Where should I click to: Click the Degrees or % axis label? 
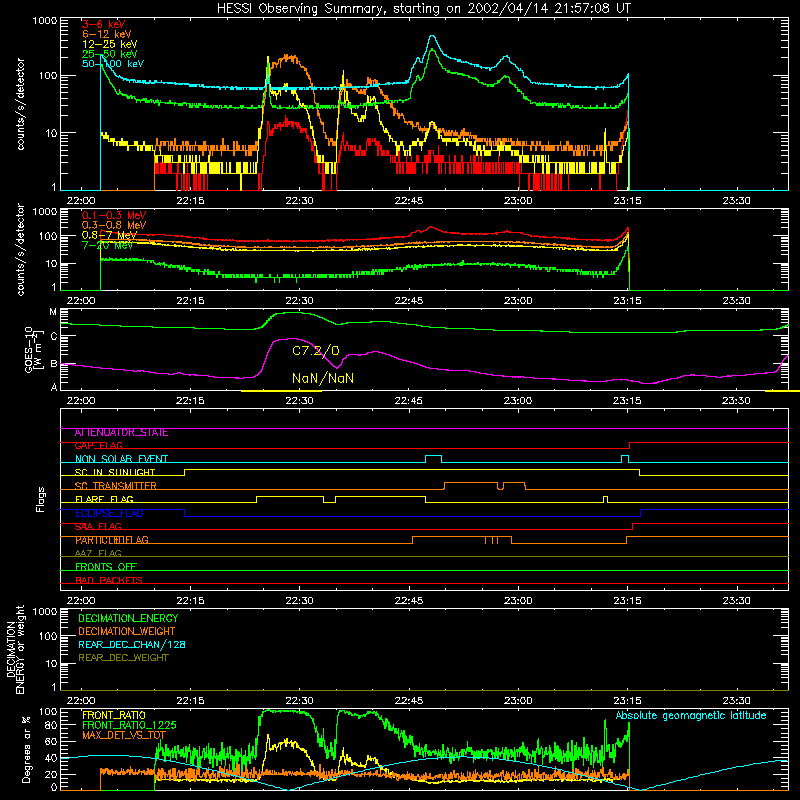tap(26, 749)
